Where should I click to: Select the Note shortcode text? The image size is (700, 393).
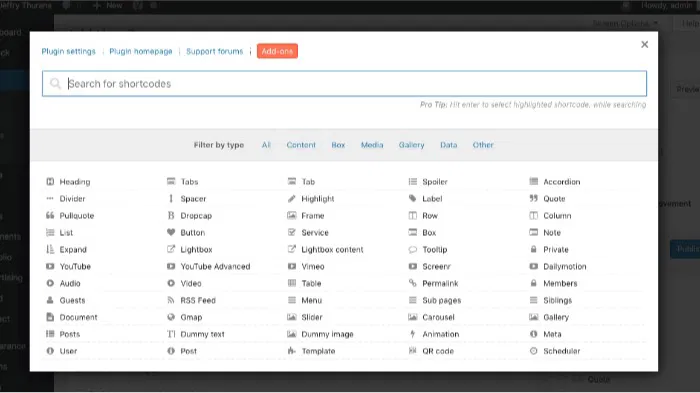552,232
